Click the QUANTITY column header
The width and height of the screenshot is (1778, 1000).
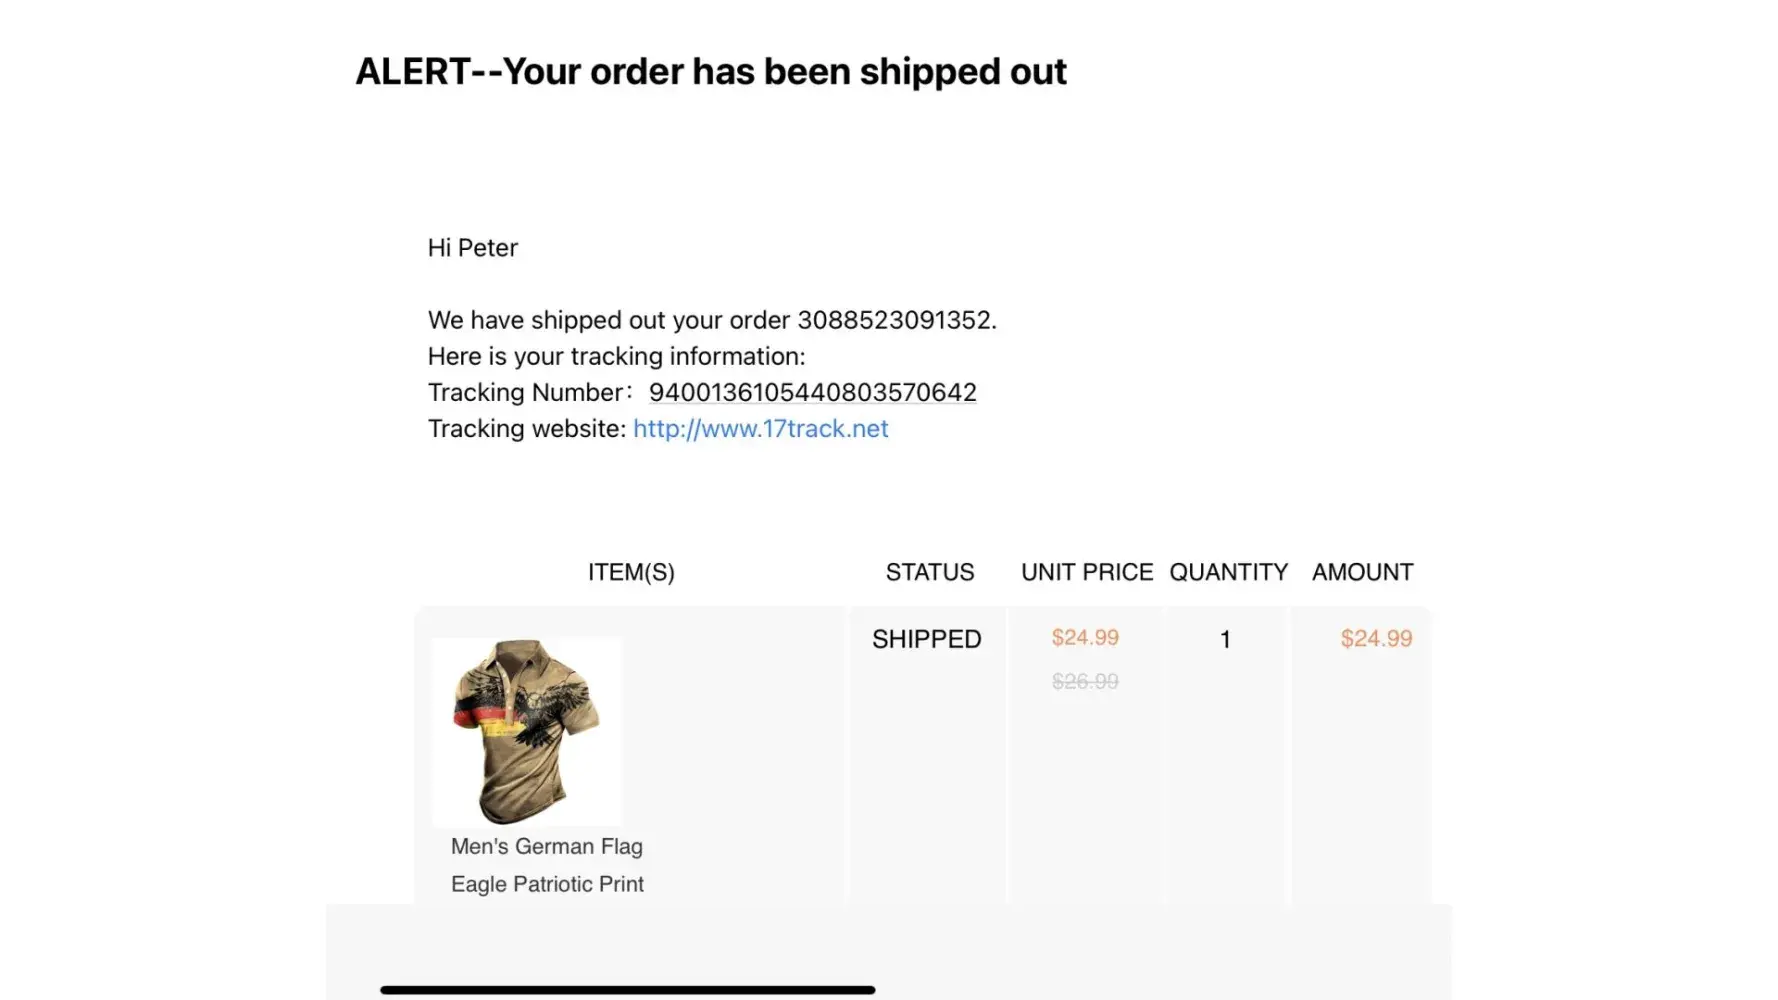(x=1228, y=573)
